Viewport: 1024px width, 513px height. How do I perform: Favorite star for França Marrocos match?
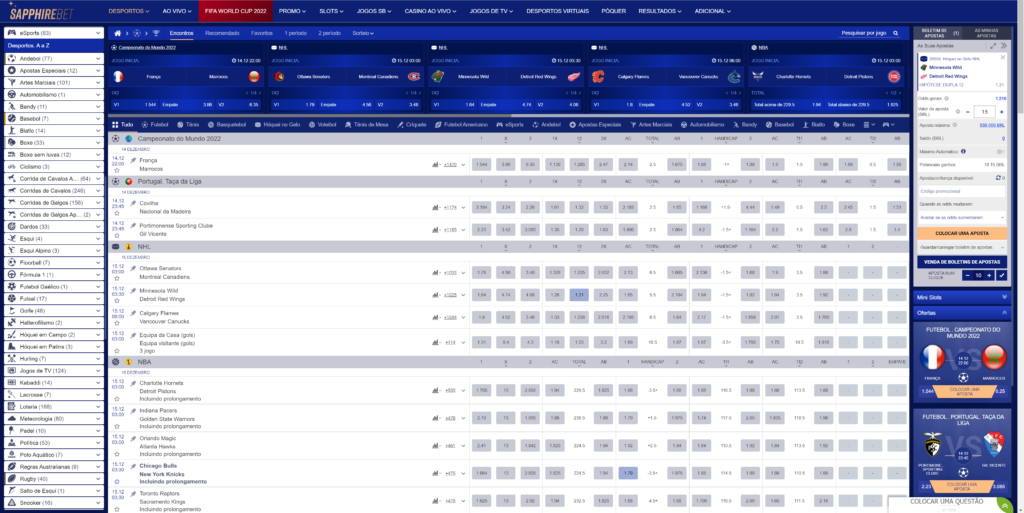click(x=117, y=170)
